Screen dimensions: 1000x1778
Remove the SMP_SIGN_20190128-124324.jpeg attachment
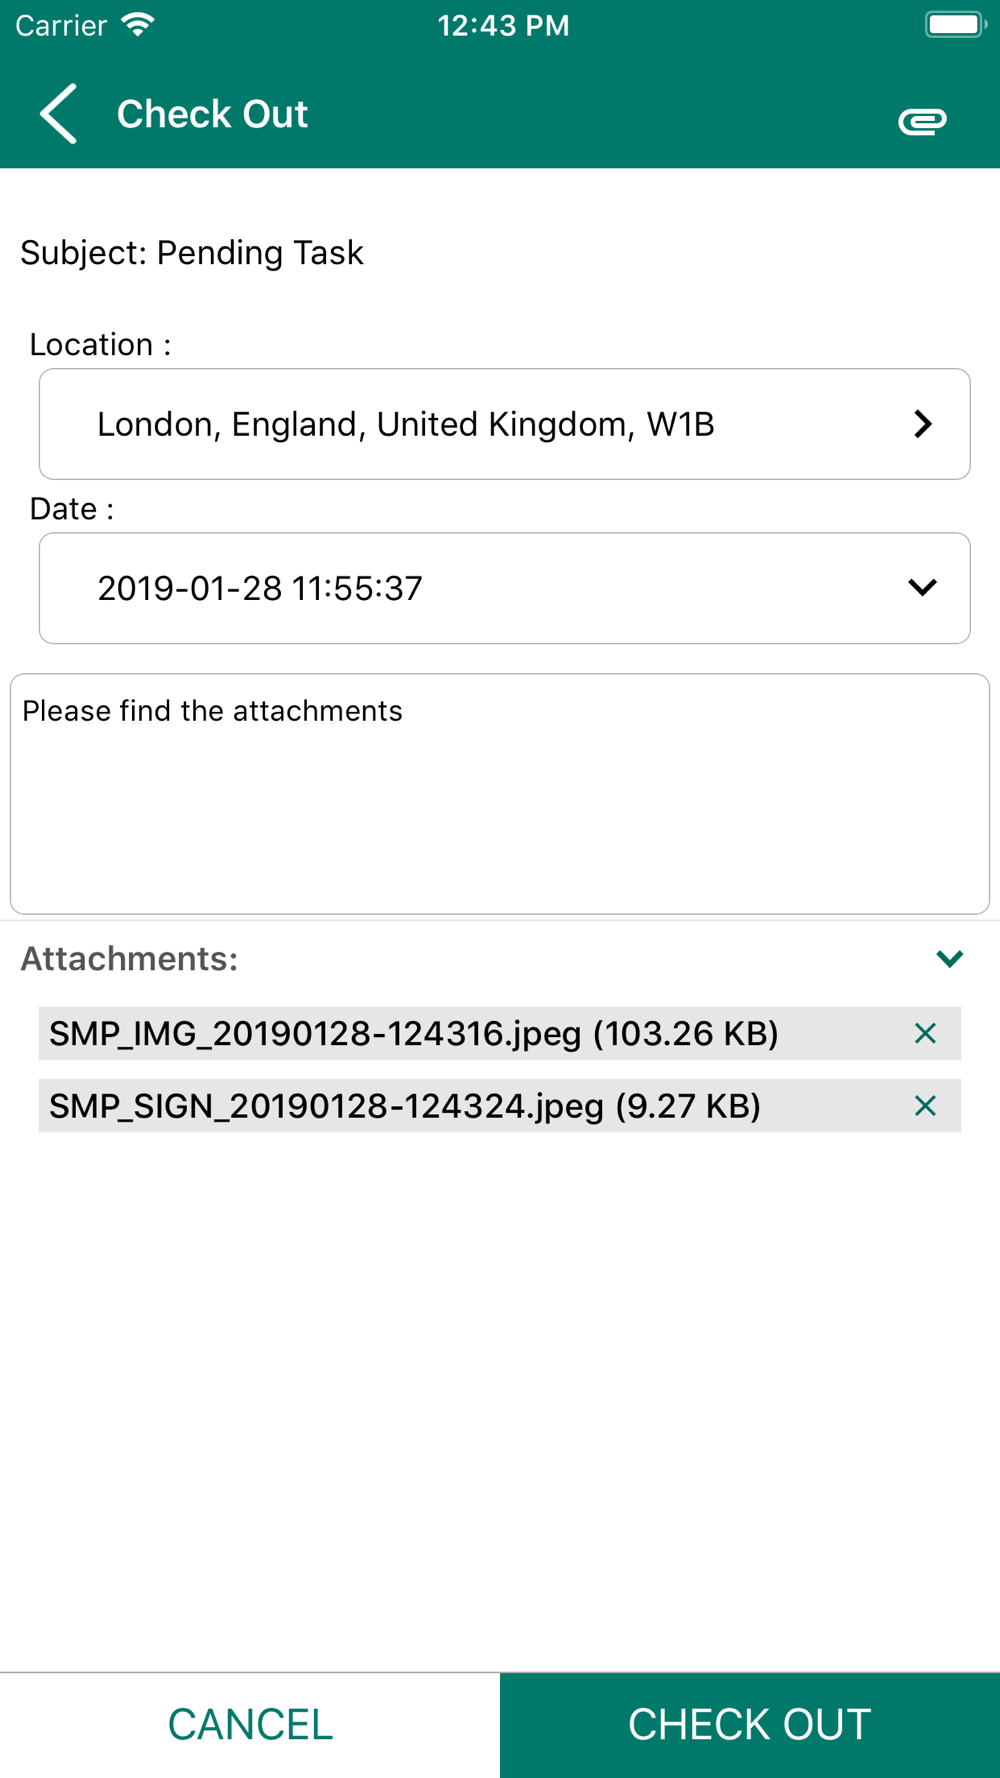(x=925, y=1105)
